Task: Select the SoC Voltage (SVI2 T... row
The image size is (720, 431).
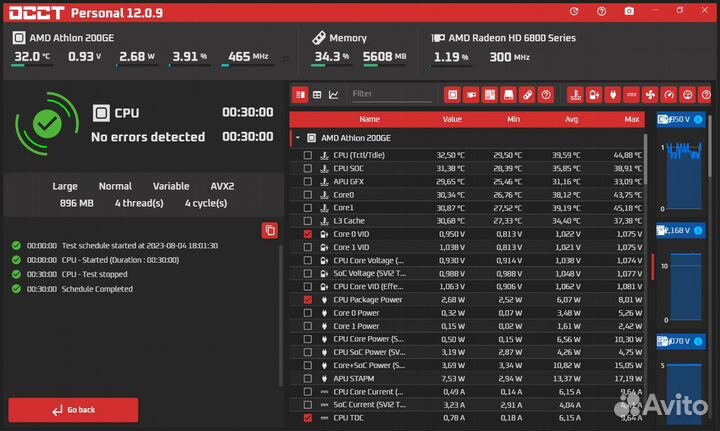Action: click(467, 273)
